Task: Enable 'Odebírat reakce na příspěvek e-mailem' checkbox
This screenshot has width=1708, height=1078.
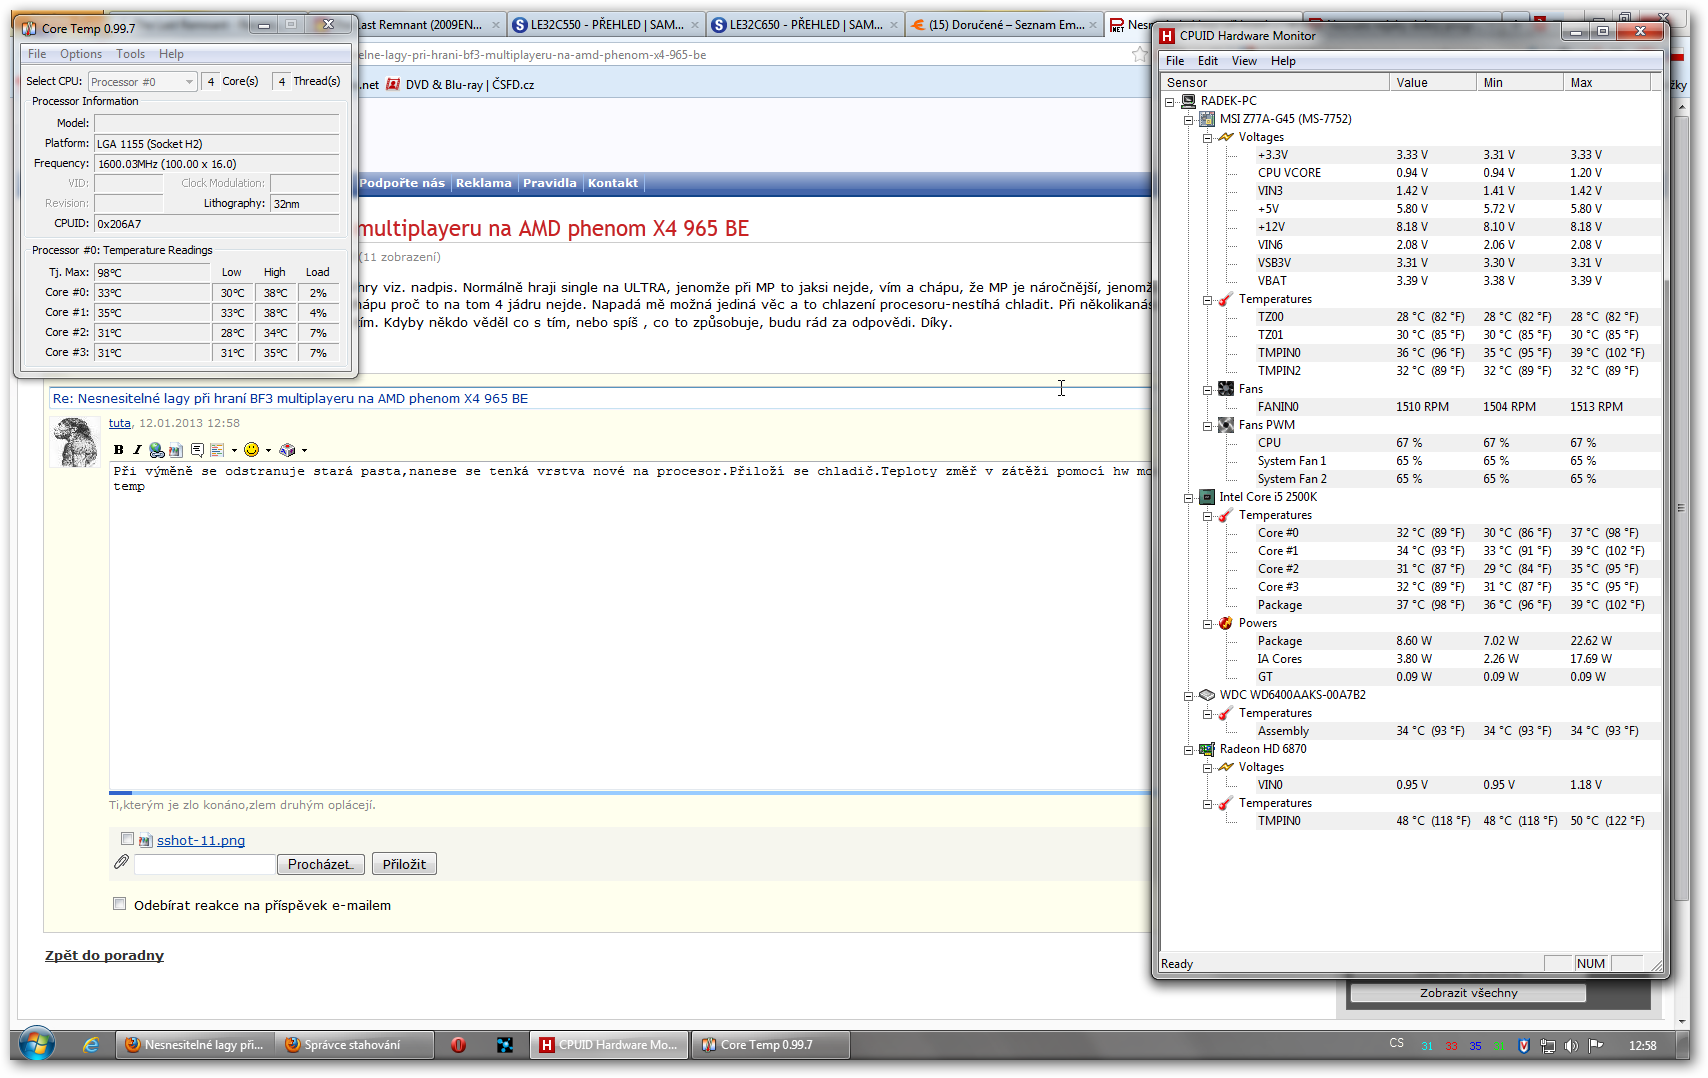Action: tap(120, 904)
